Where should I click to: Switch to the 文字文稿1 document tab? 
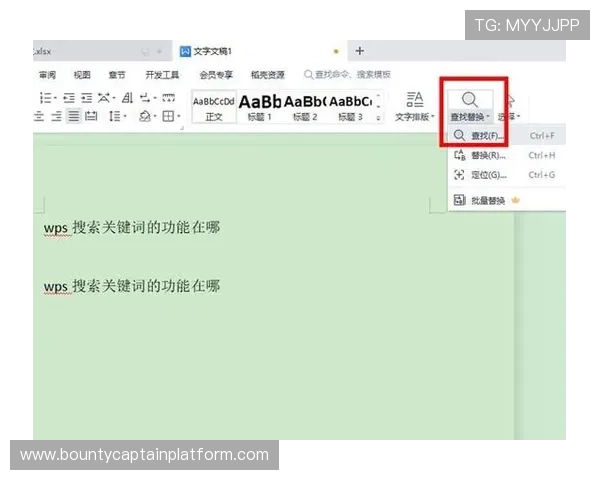pyautogui.click(x=260, y=51)
